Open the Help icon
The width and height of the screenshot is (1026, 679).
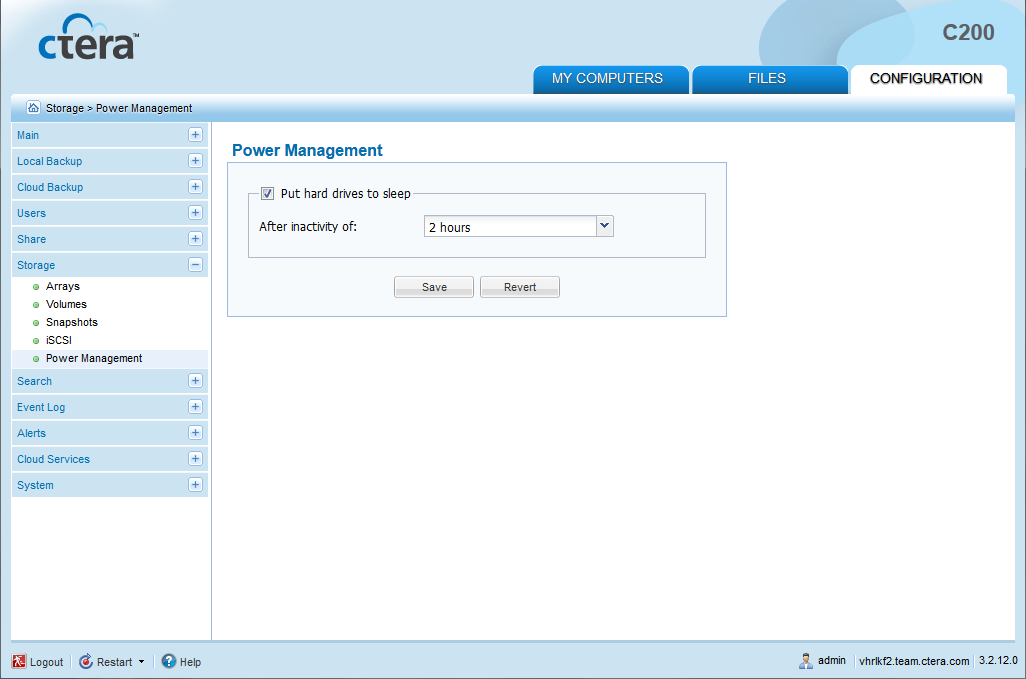[169, 661]
